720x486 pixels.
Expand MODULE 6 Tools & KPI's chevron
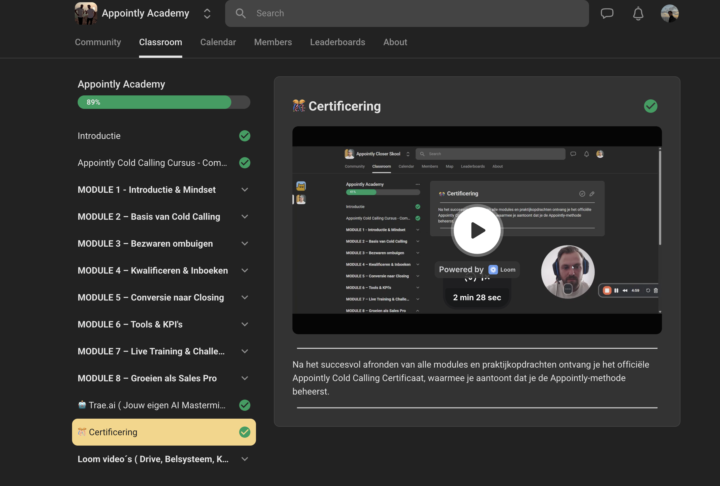point(245,324)
